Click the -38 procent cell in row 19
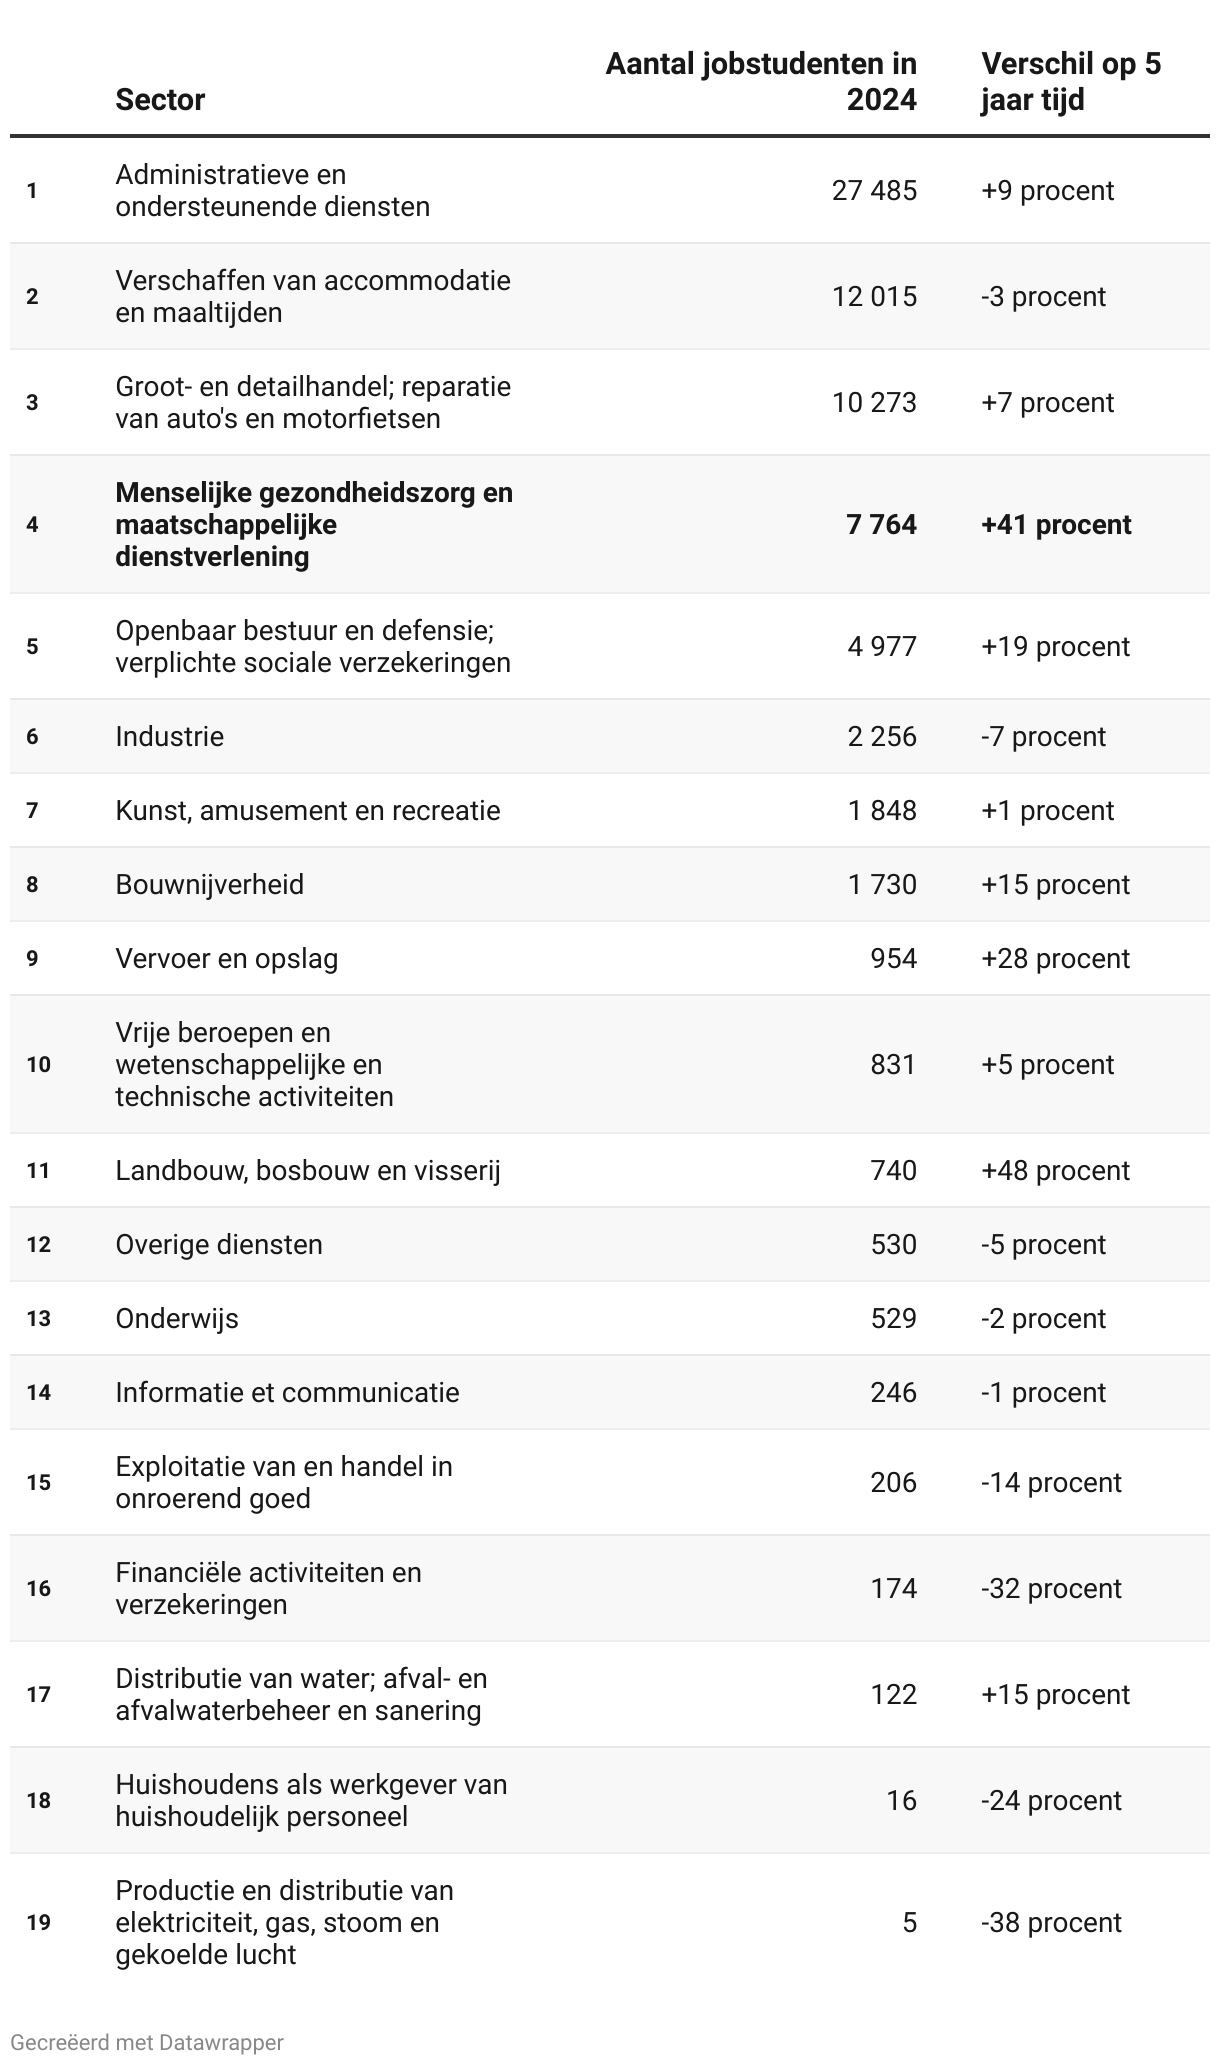The image size is (1220, 2066). (1051, 1922)
